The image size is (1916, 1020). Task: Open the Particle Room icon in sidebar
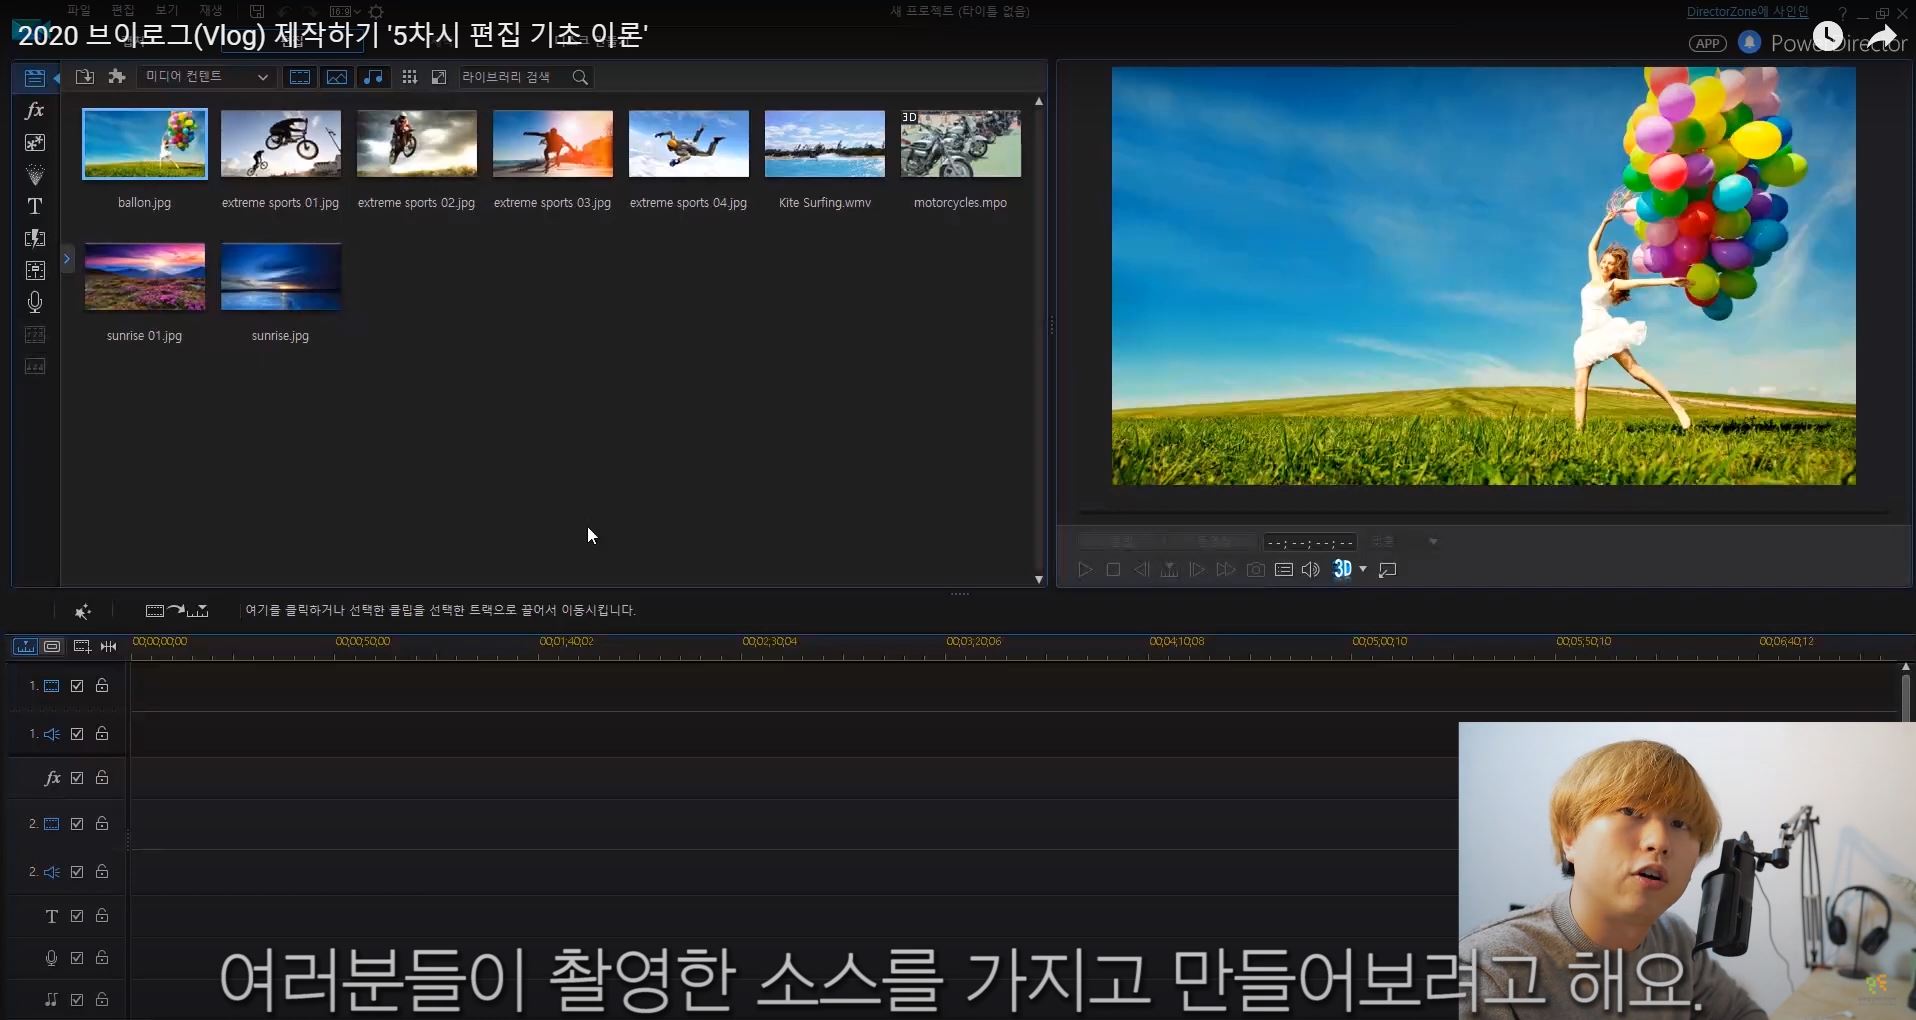coord(35,175)
